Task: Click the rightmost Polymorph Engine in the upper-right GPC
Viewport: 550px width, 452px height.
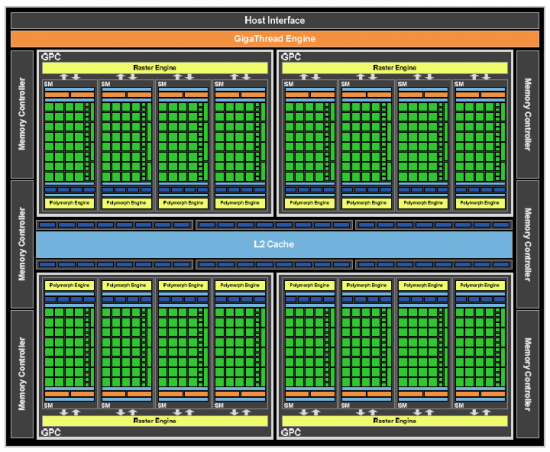Action: tap(480, 203)
